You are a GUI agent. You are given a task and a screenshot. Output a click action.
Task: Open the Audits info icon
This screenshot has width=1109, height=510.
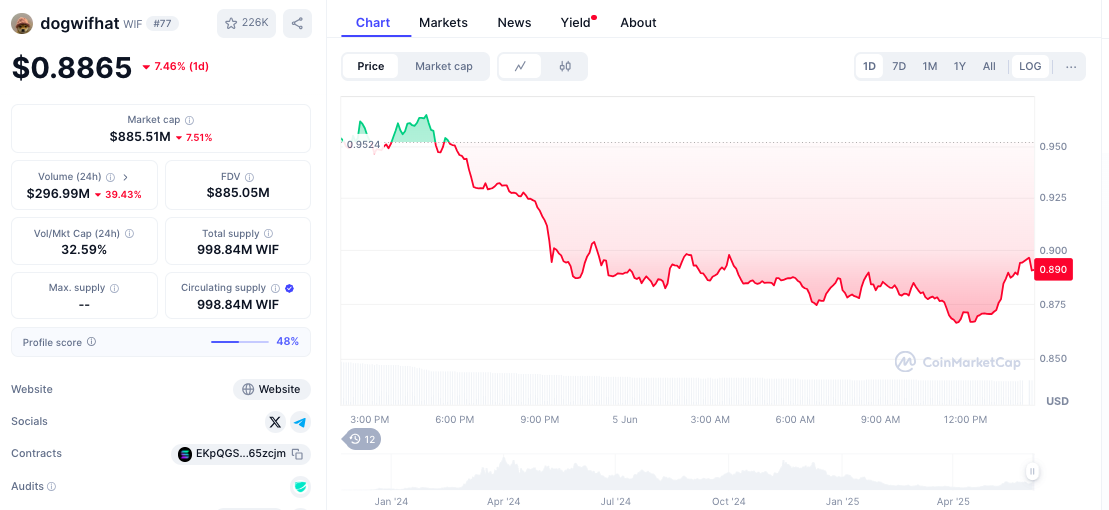pyautogui.click(x=52, y=487)
